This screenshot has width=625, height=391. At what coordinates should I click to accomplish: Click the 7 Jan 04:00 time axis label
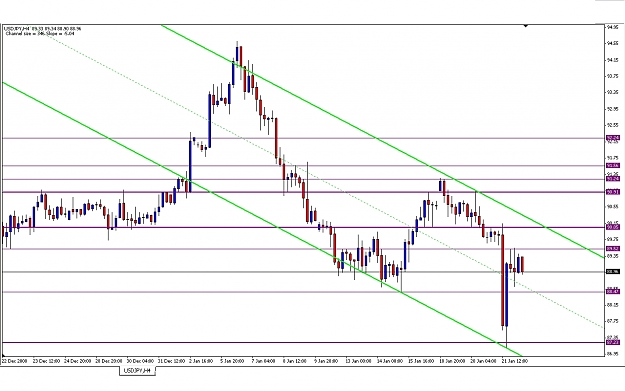(263, 361)
